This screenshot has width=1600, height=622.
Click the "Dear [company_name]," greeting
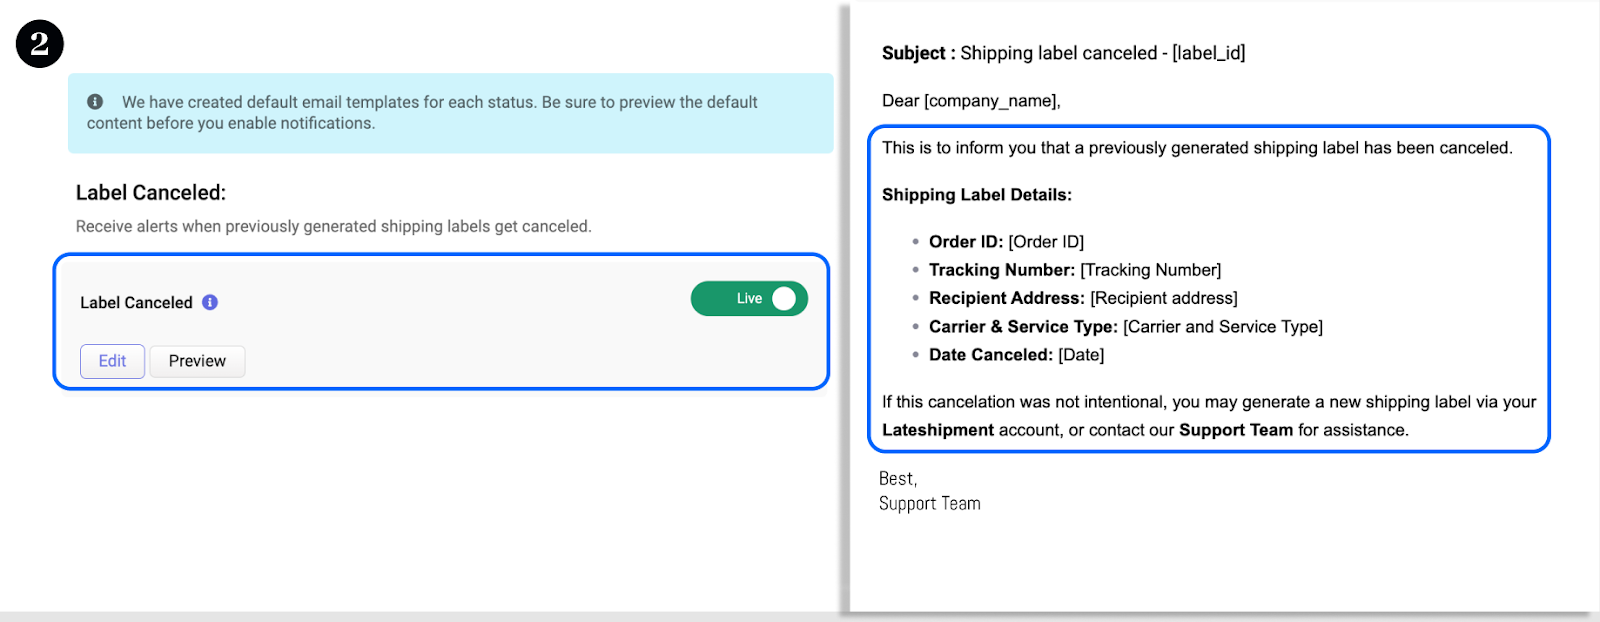click(x=971, y=101)
